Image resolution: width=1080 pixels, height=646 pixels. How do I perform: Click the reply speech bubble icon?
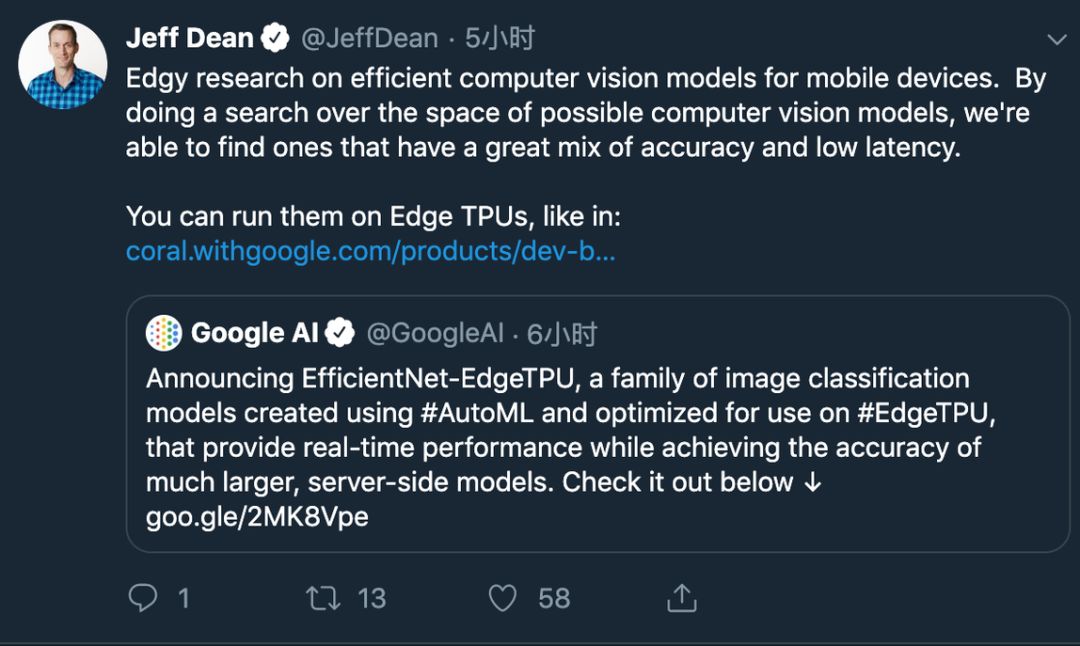pos(143,598)
